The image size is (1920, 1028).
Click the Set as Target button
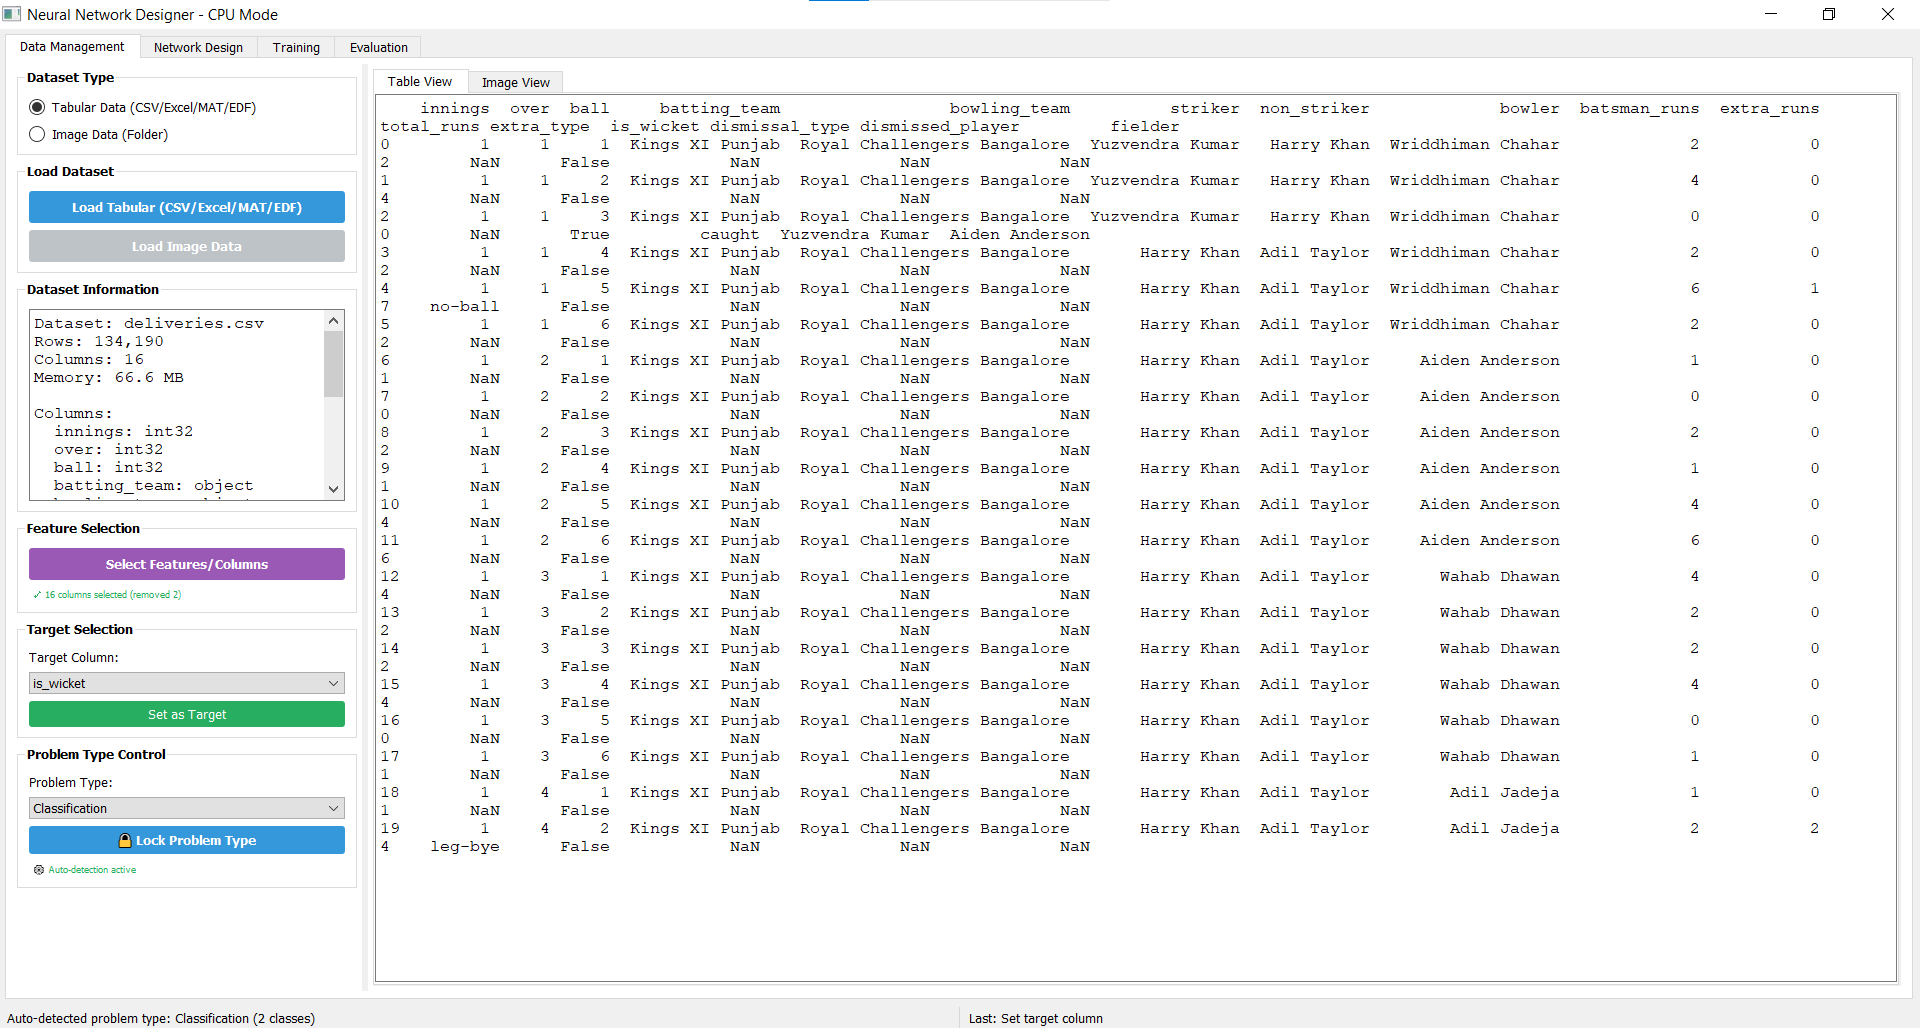[187, 714]
